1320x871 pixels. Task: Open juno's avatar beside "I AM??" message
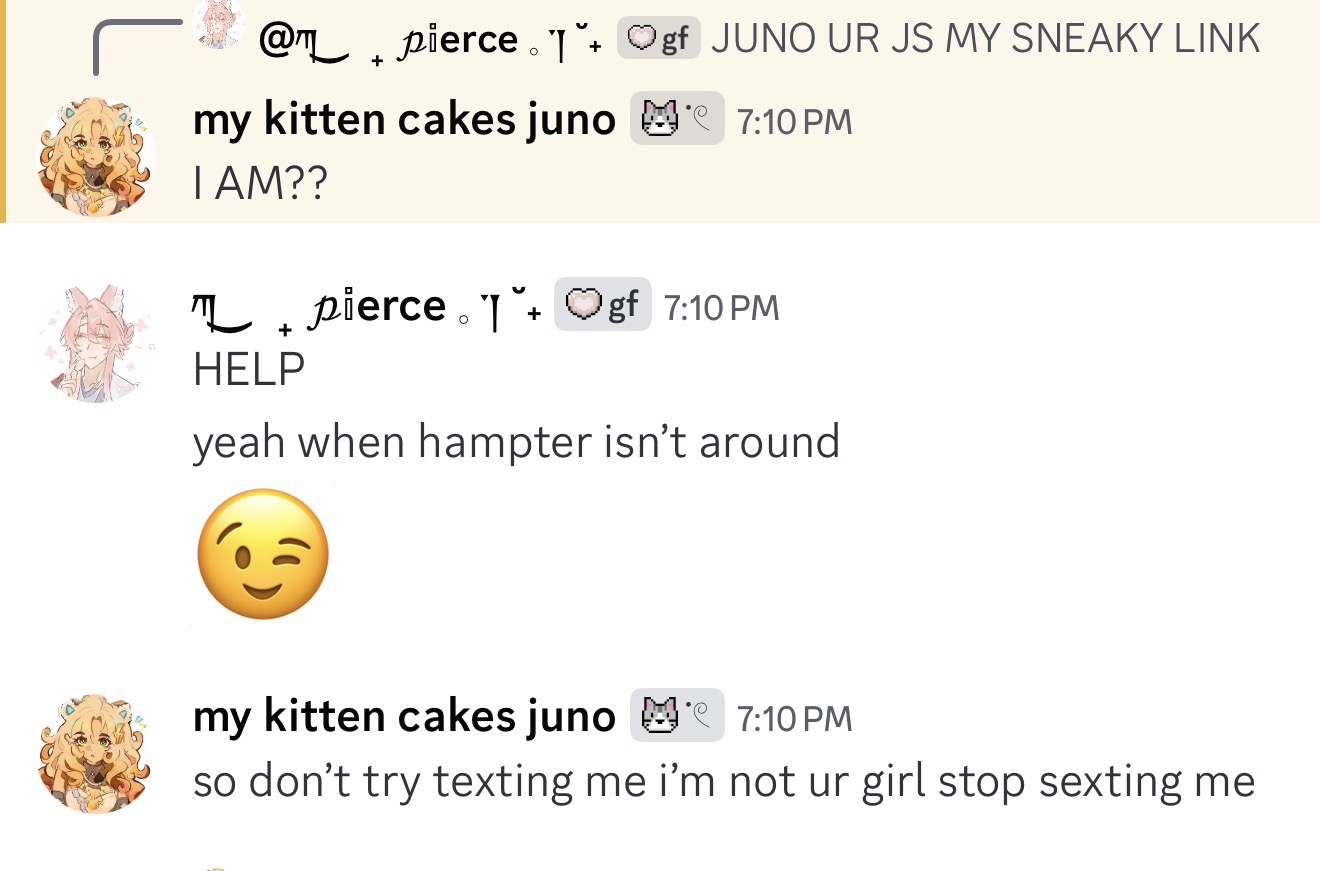(96, 157)
